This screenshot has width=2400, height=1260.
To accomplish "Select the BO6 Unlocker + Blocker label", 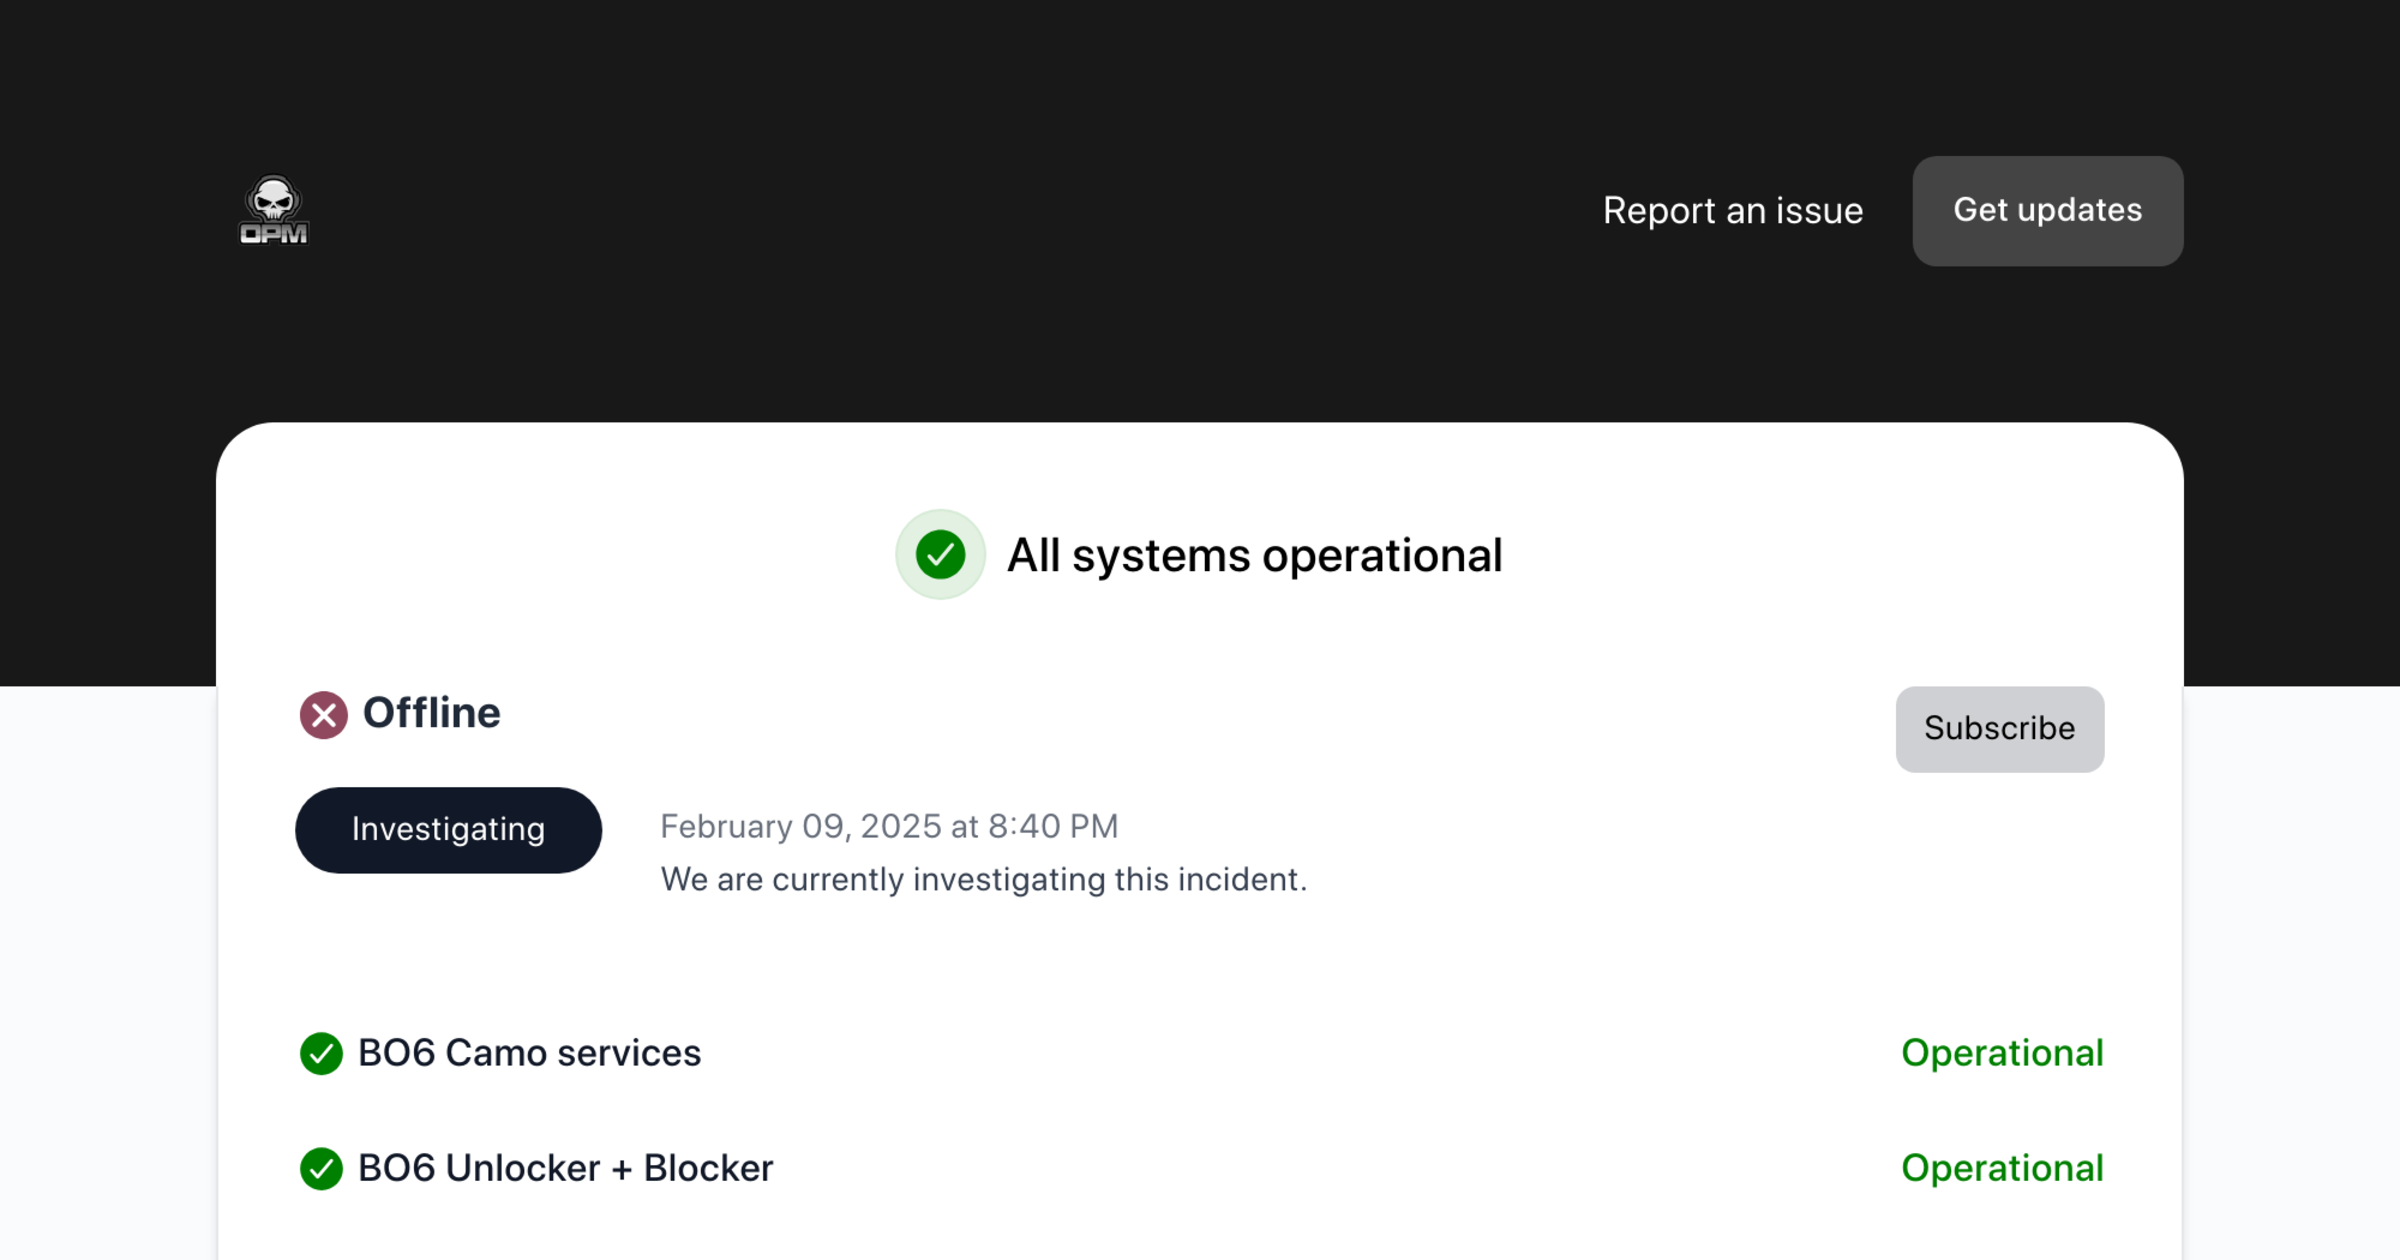I will (x=565, y=1168).
